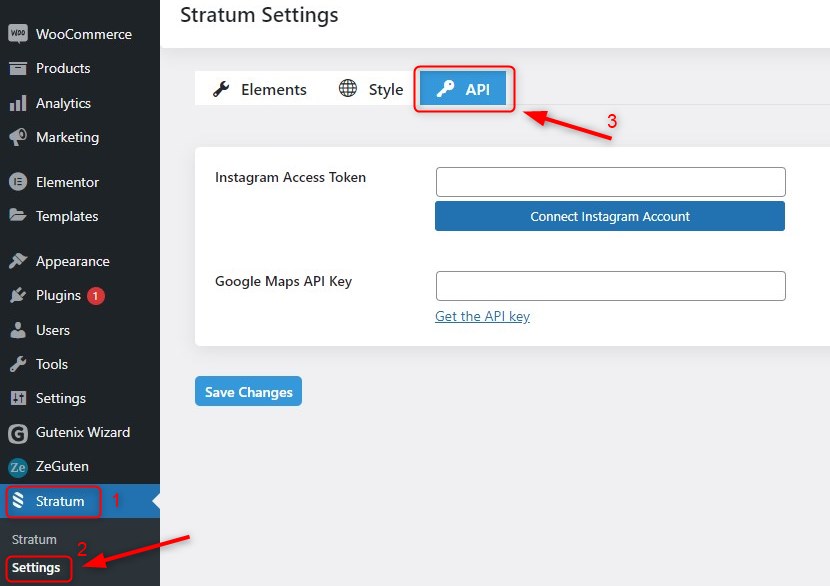Select the Marketing megaphone icon
The width and height of the screenshot is (830, 586).
coord(17,137)
